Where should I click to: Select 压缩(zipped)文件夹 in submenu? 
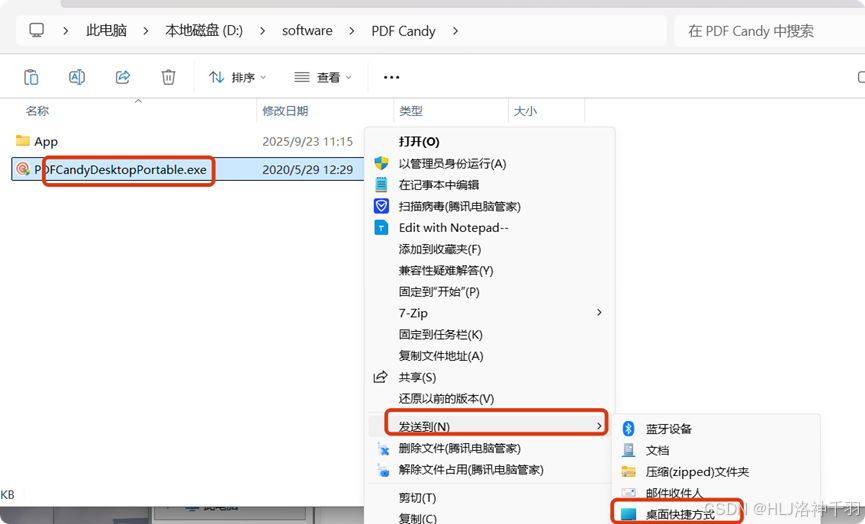point(697,472)
